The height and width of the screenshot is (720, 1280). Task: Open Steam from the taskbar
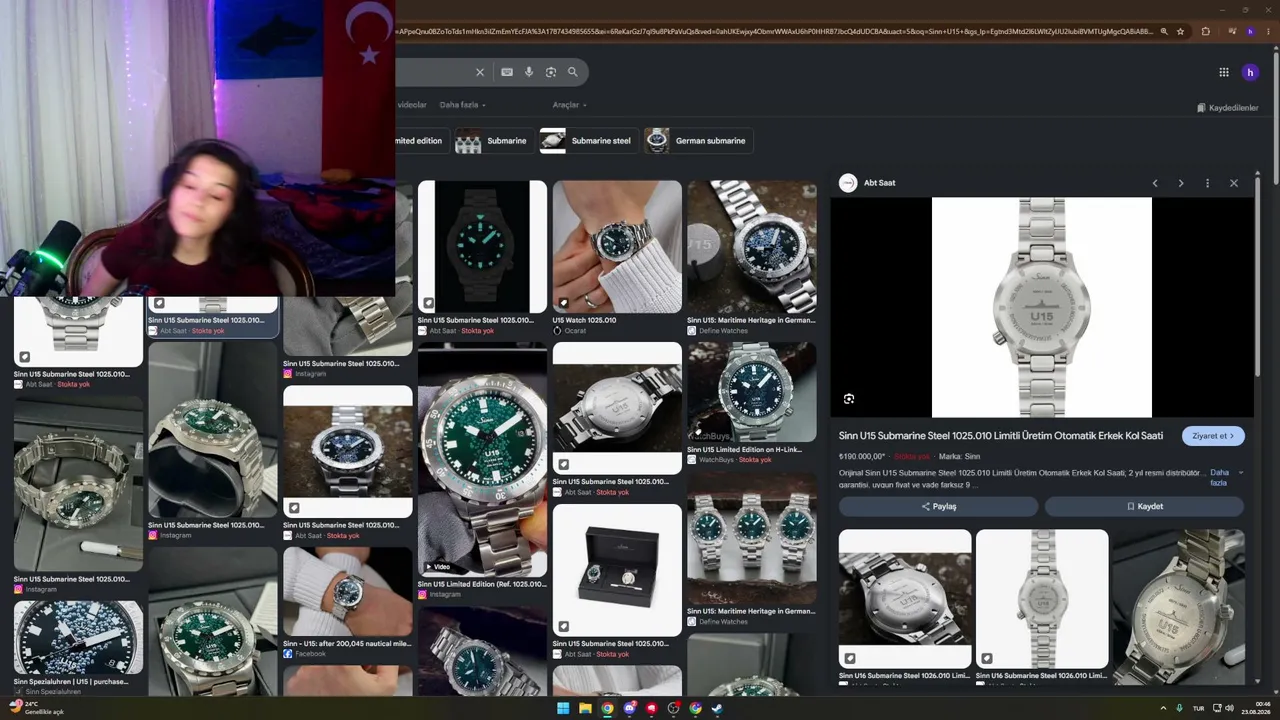point(717,709)
